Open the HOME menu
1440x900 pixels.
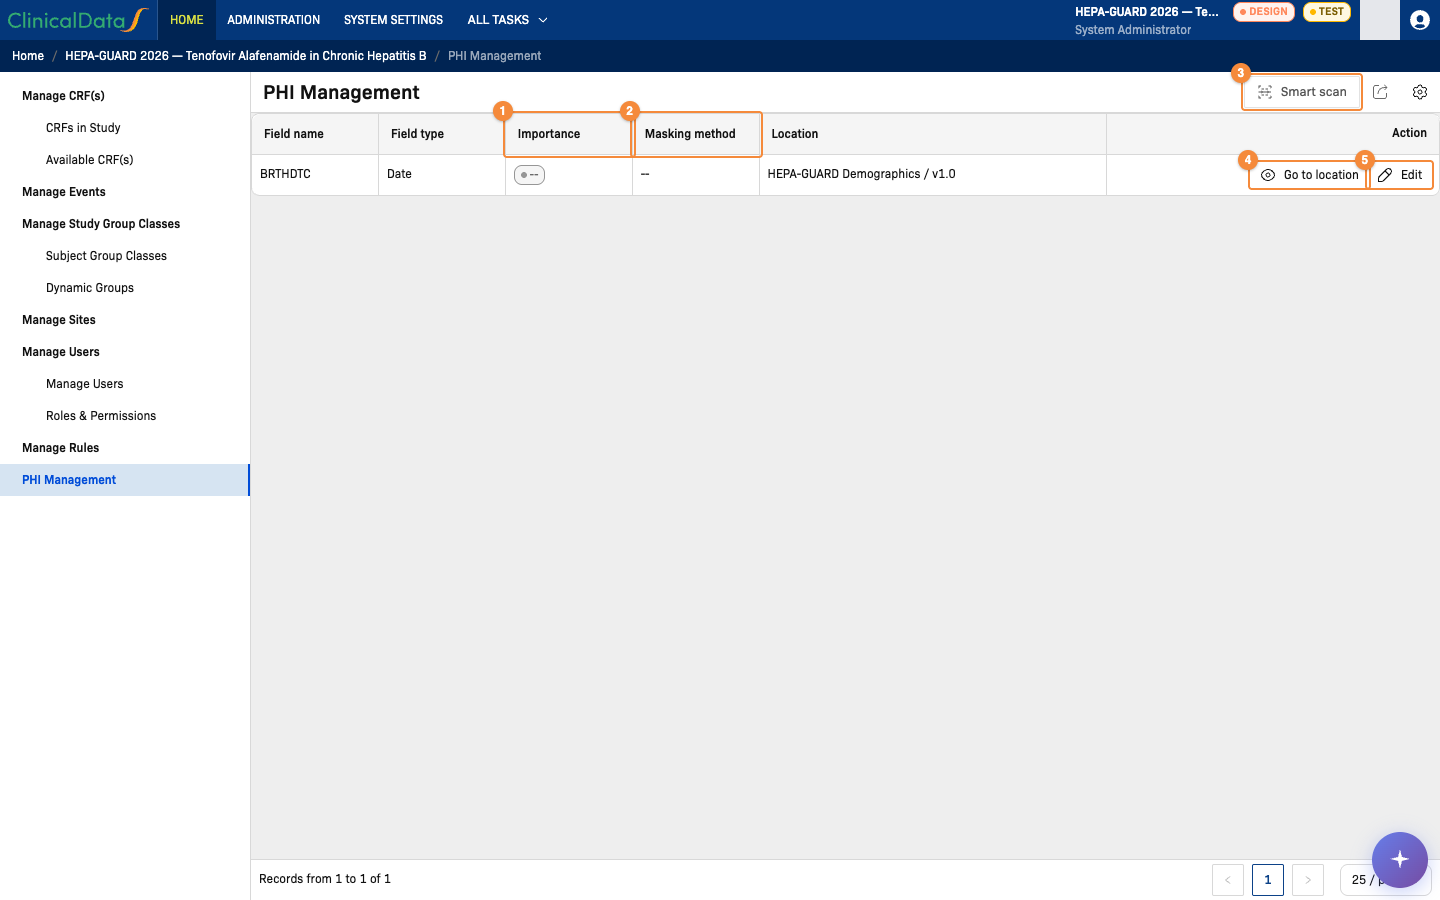click(186, 20)
